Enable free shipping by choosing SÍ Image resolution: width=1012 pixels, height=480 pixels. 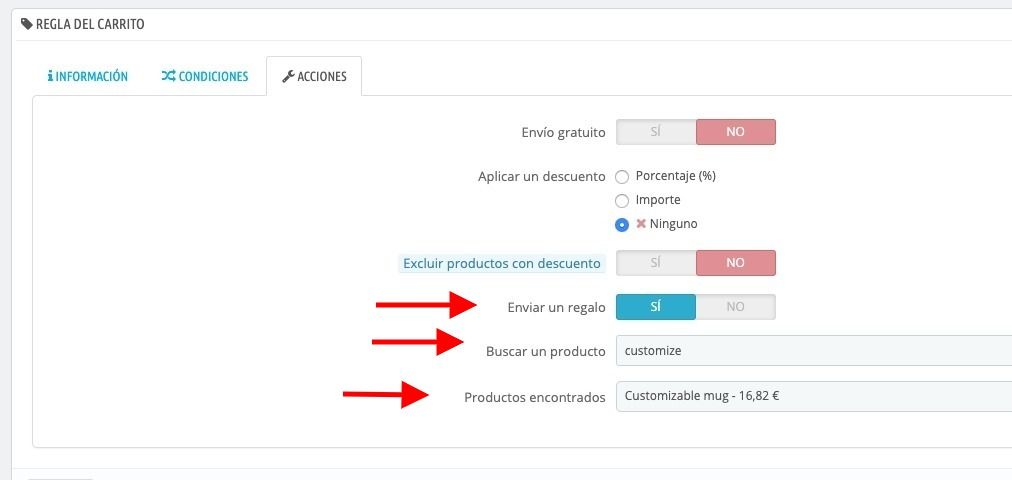point(656,132)
